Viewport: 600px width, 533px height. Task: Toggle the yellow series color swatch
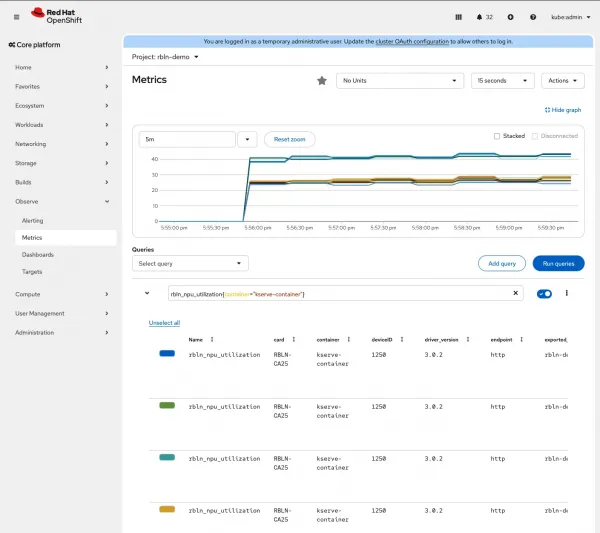coord(167,509)
